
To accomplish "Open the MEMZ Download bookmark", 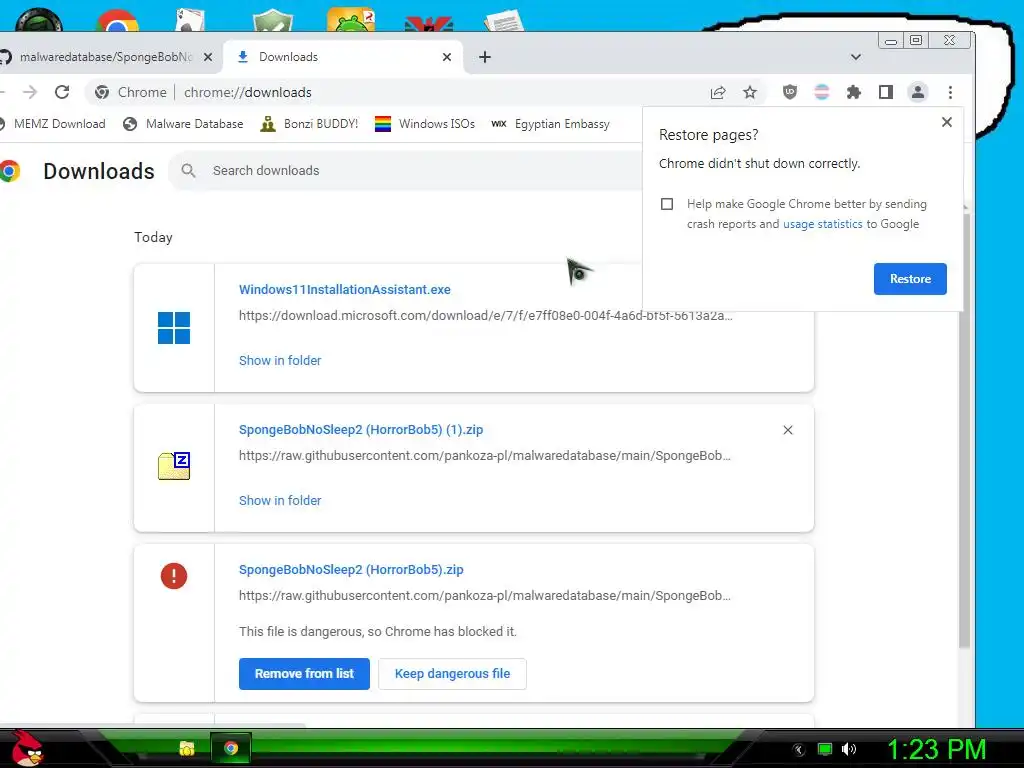I will point(53,123).
